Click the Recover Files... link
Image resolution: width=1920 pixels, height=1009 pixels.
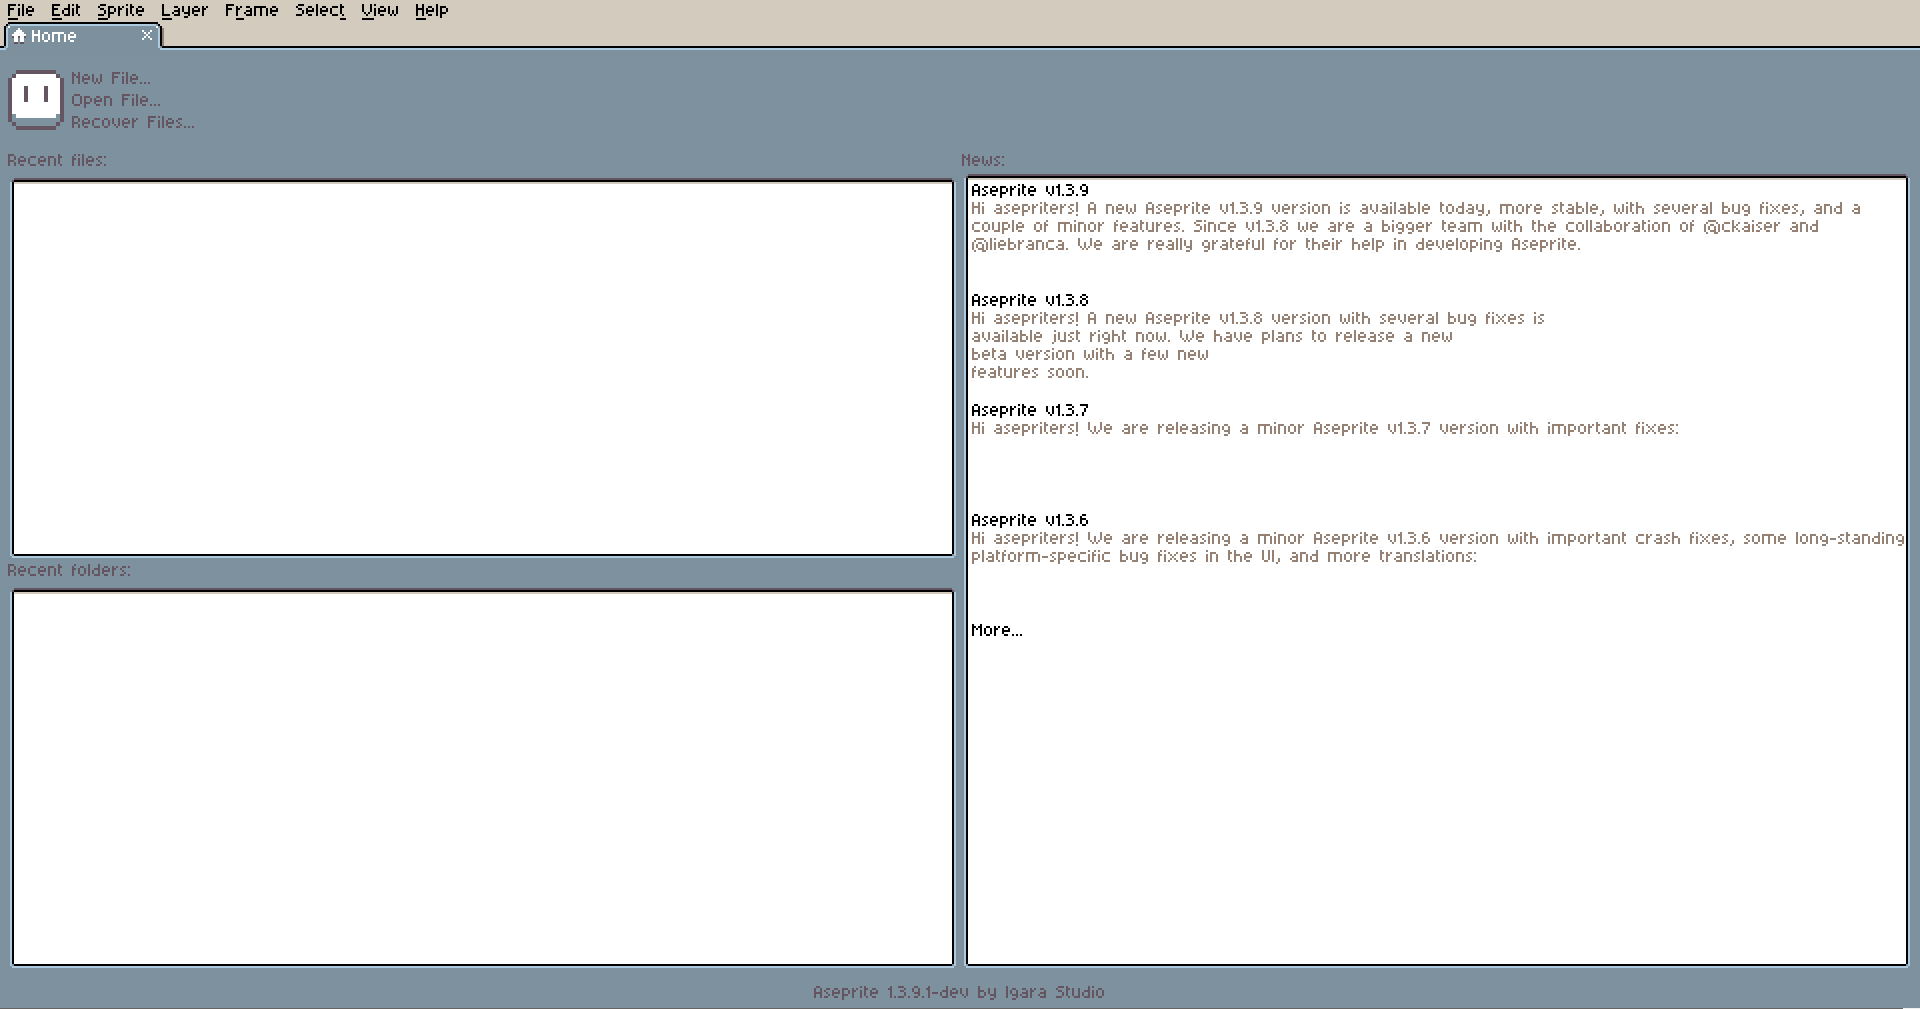tap(133, 122)
